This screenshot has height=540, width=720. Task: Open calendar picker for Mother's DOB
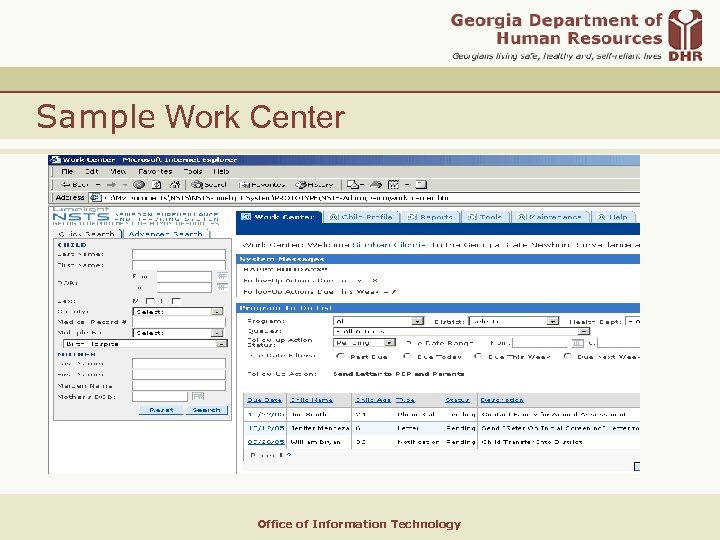tap(198, 396)
